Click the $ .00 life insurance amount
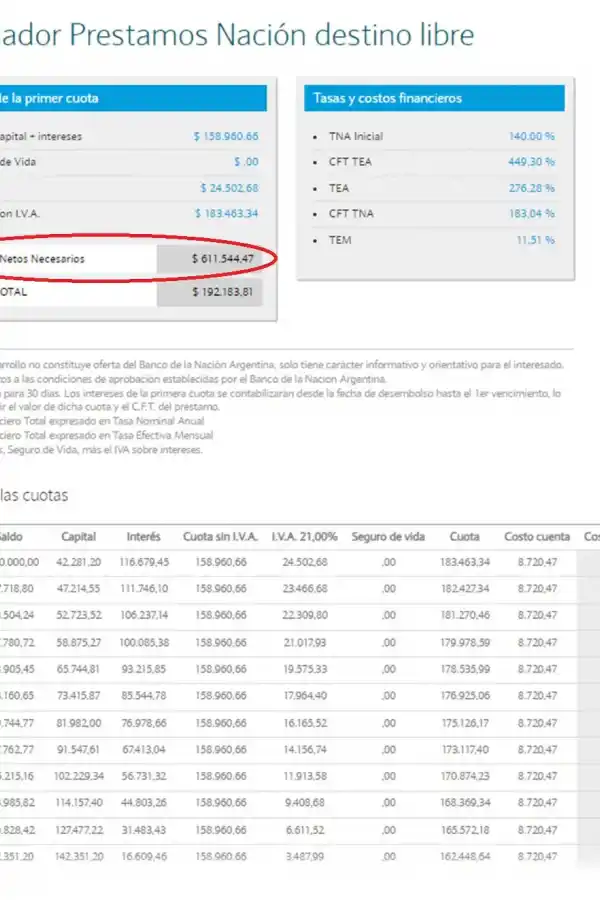This screenshot has width=600, height=900. pyautogui.click(x=246, y=162)
